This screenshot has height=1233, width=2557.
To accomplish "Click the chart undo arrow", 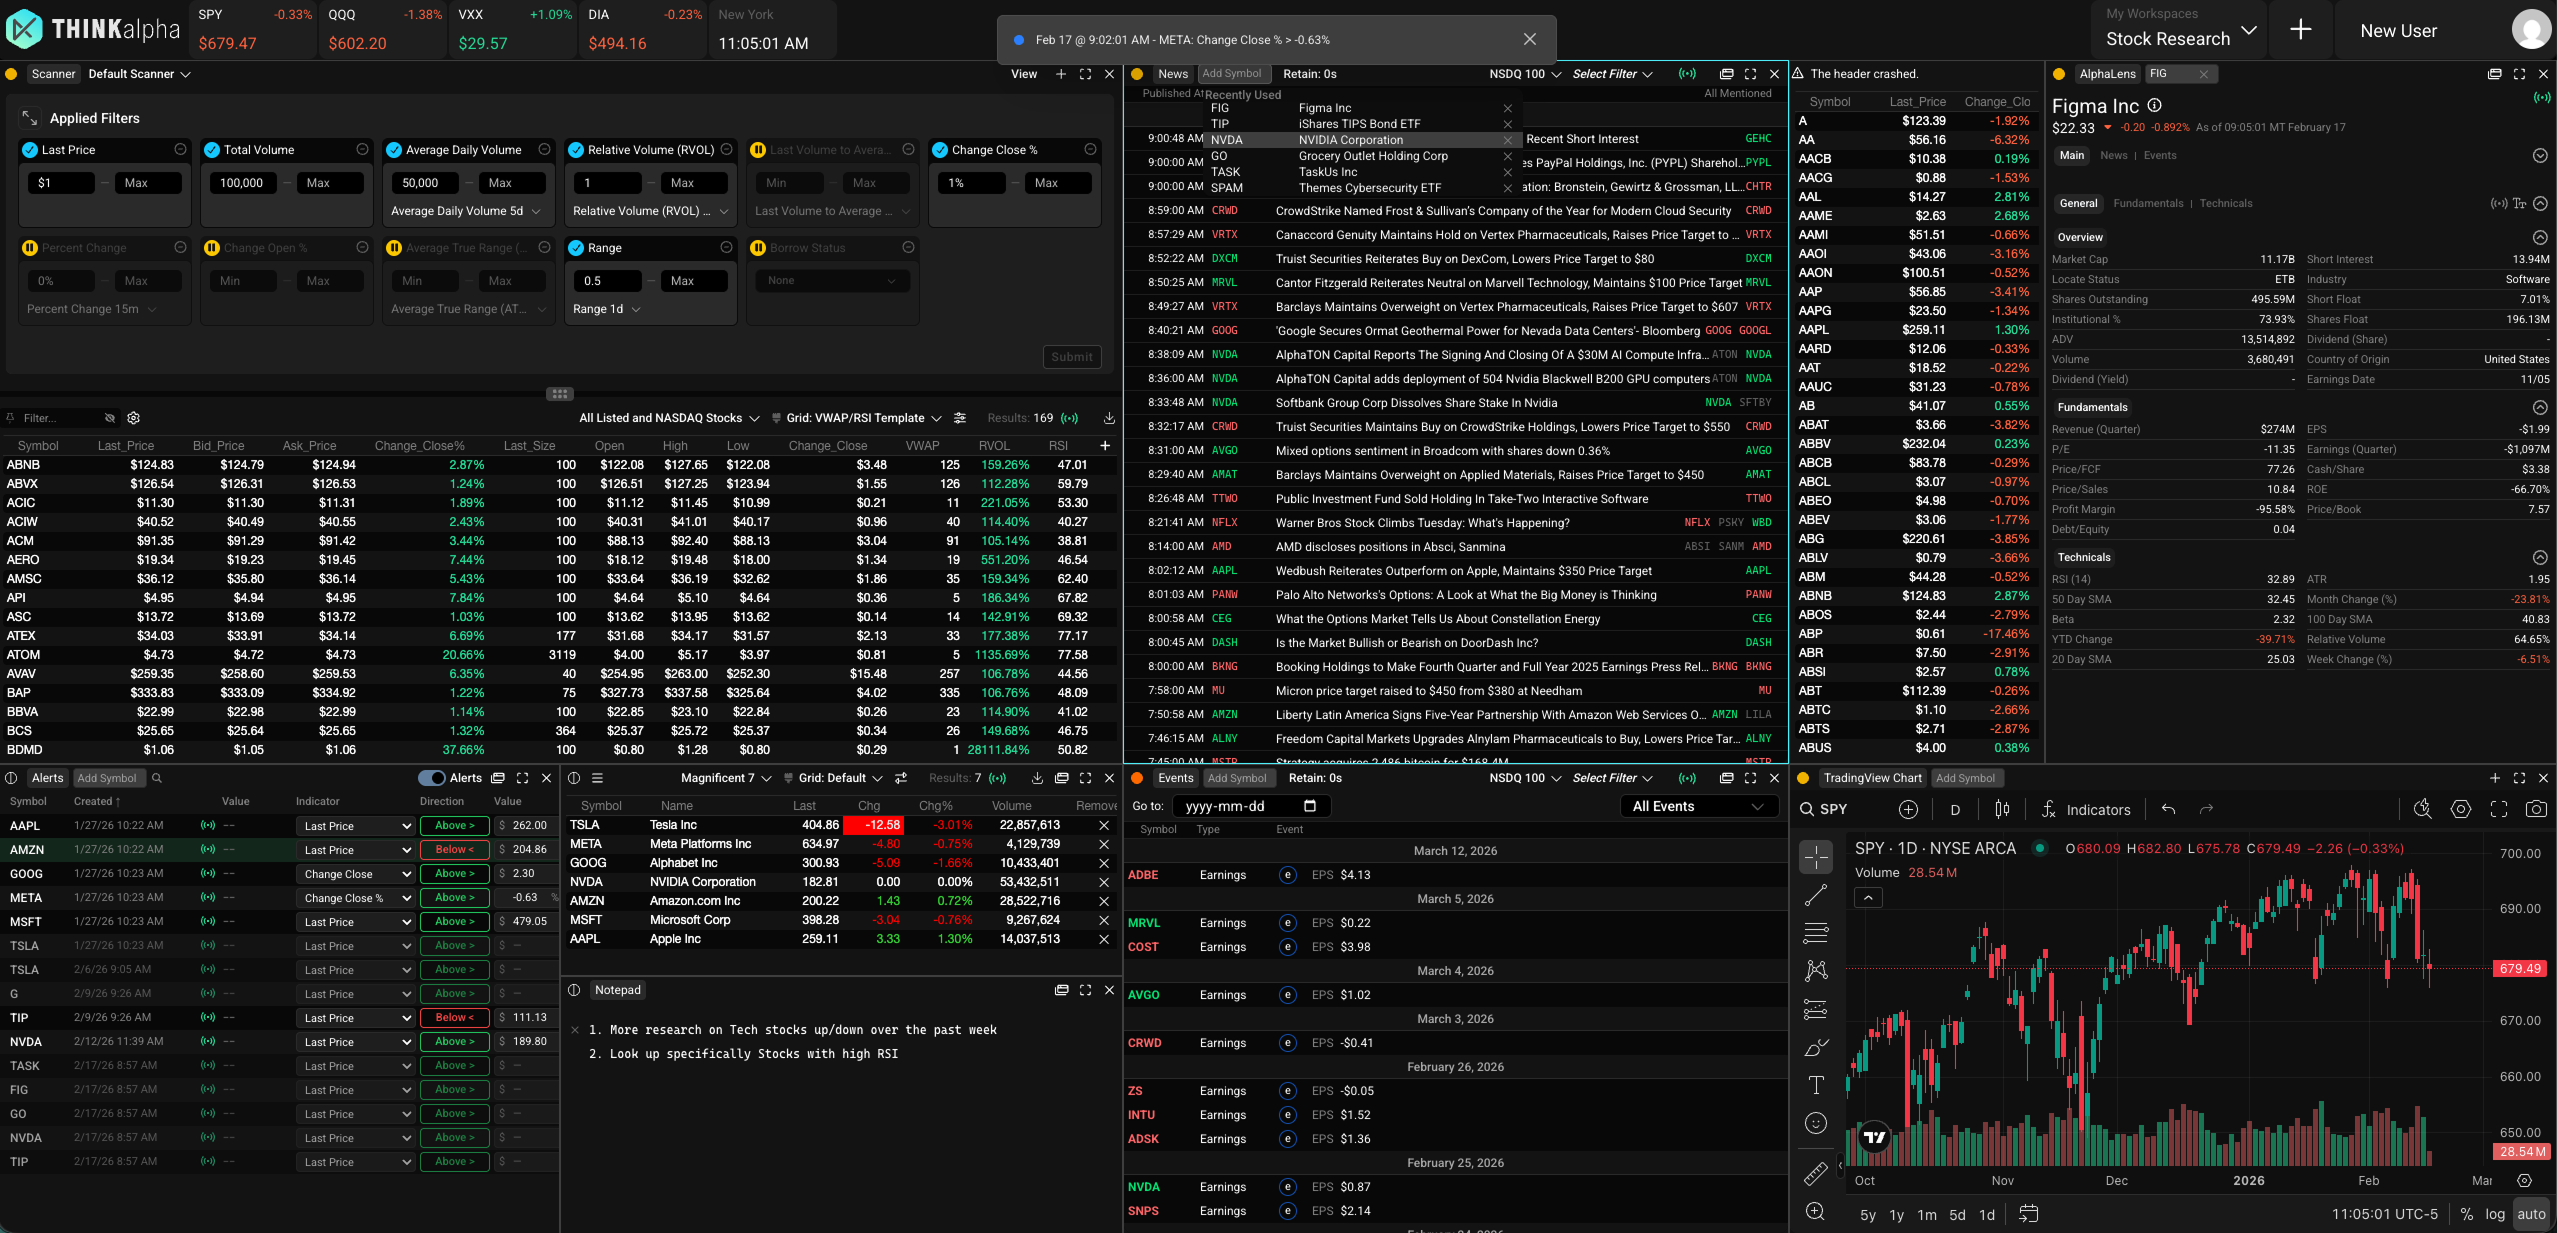I will click(x=2168, y=809).
